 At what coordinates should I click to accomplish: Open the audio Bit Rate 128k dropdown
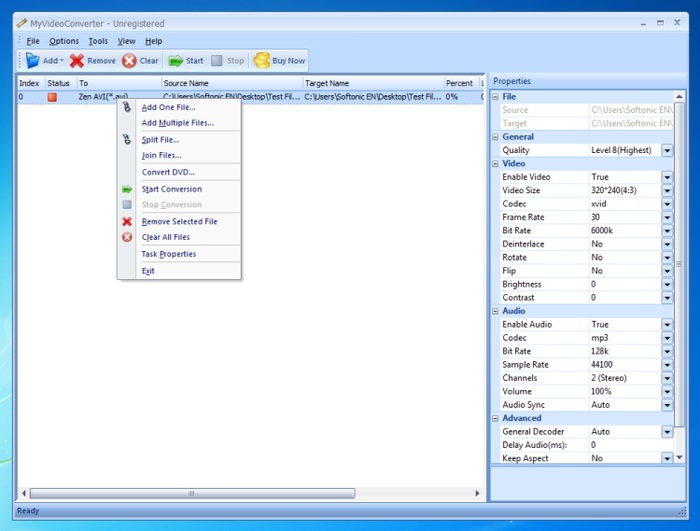click(x=667, y=351)
